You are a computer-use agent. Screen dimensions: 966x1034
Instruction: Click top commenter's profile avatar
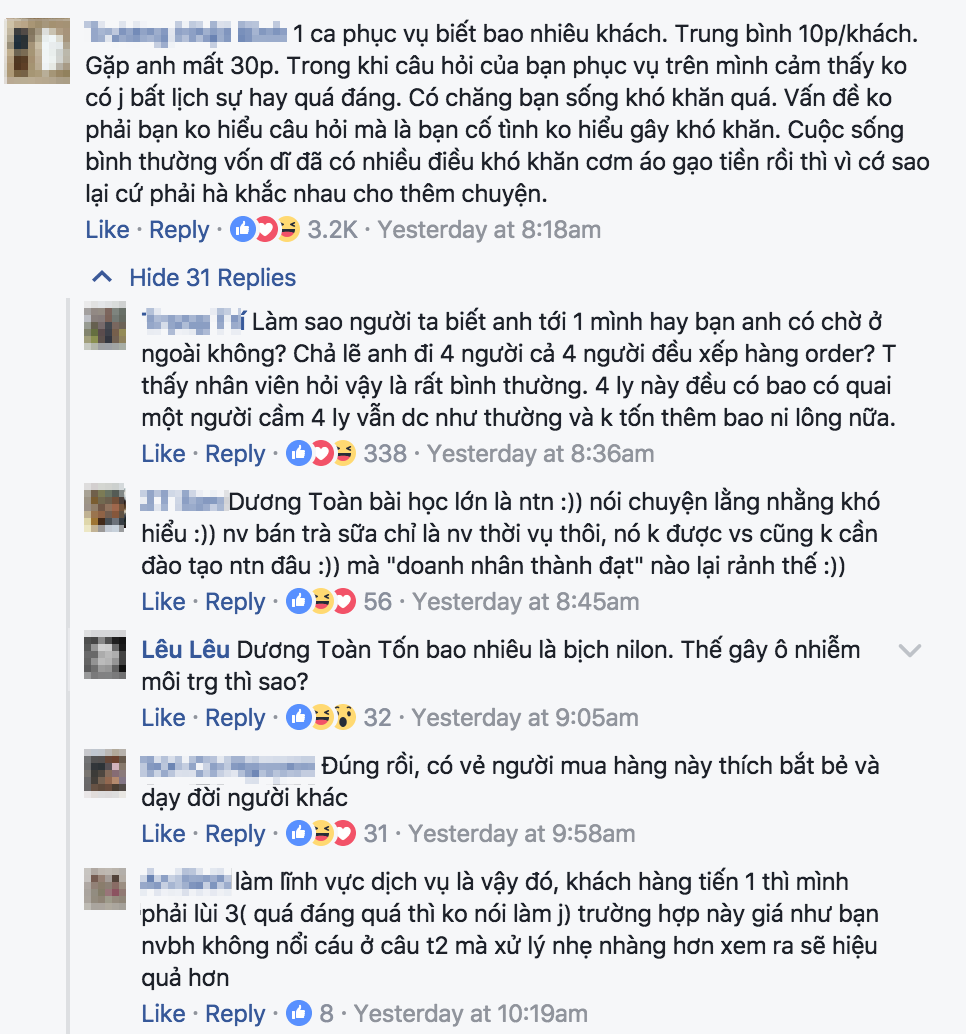pos(38,51)
